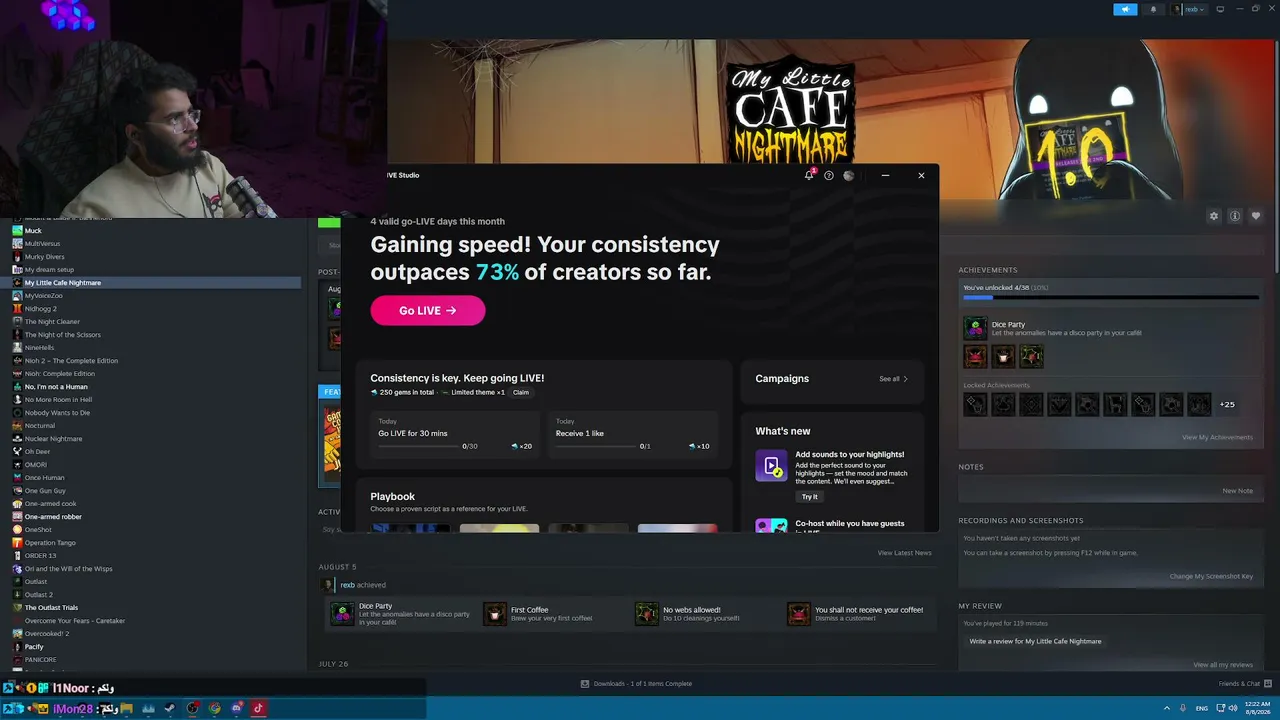Select My Little Cafe Nightmare in library
The width and height of the screenshot is (1280, 720).
(156, 283)
